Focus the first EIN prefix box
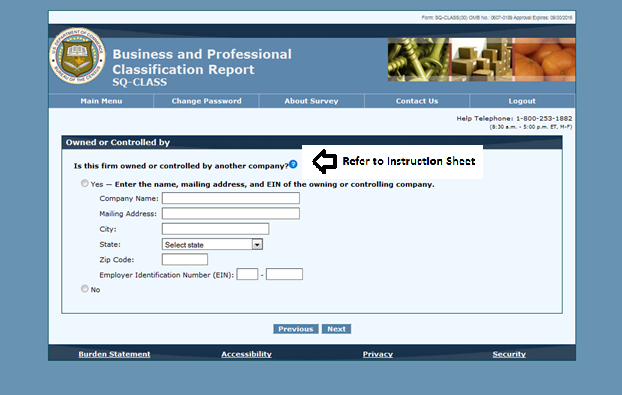This screenshot has height=395, width=622. point(248,274)
